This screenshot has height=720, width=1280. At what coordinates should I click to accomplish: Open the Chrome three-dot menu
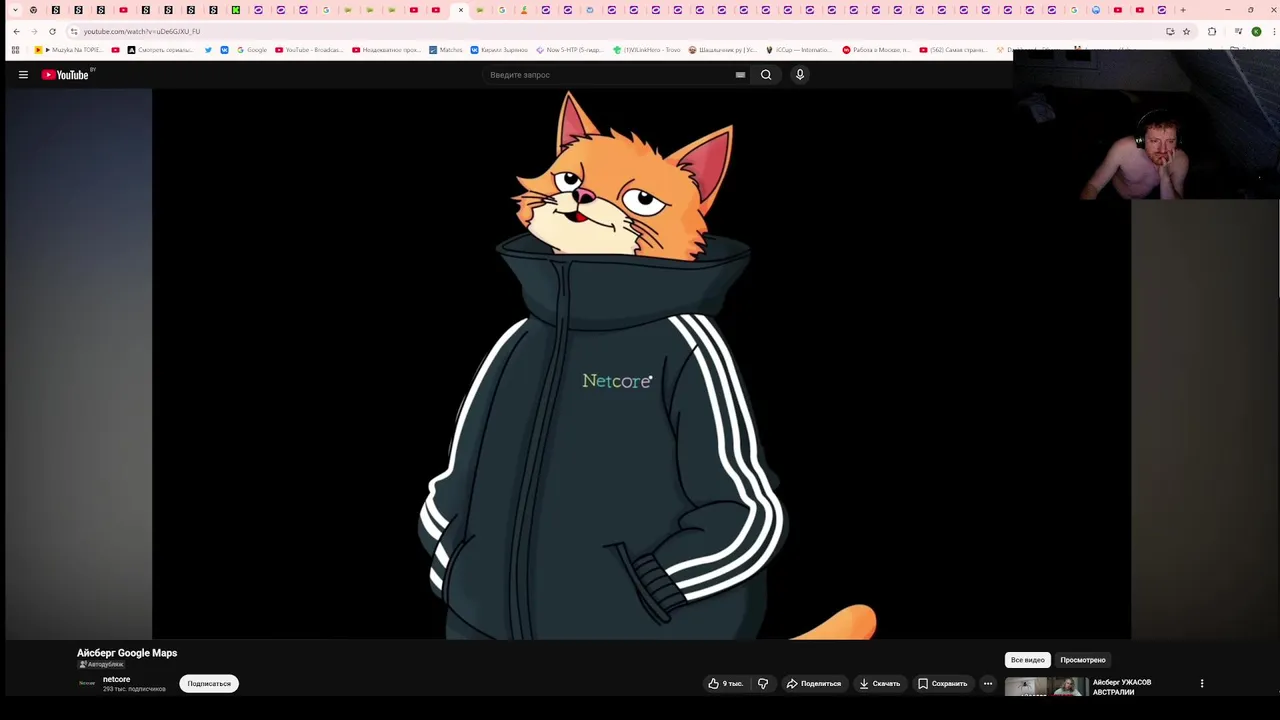(1272, 31)
